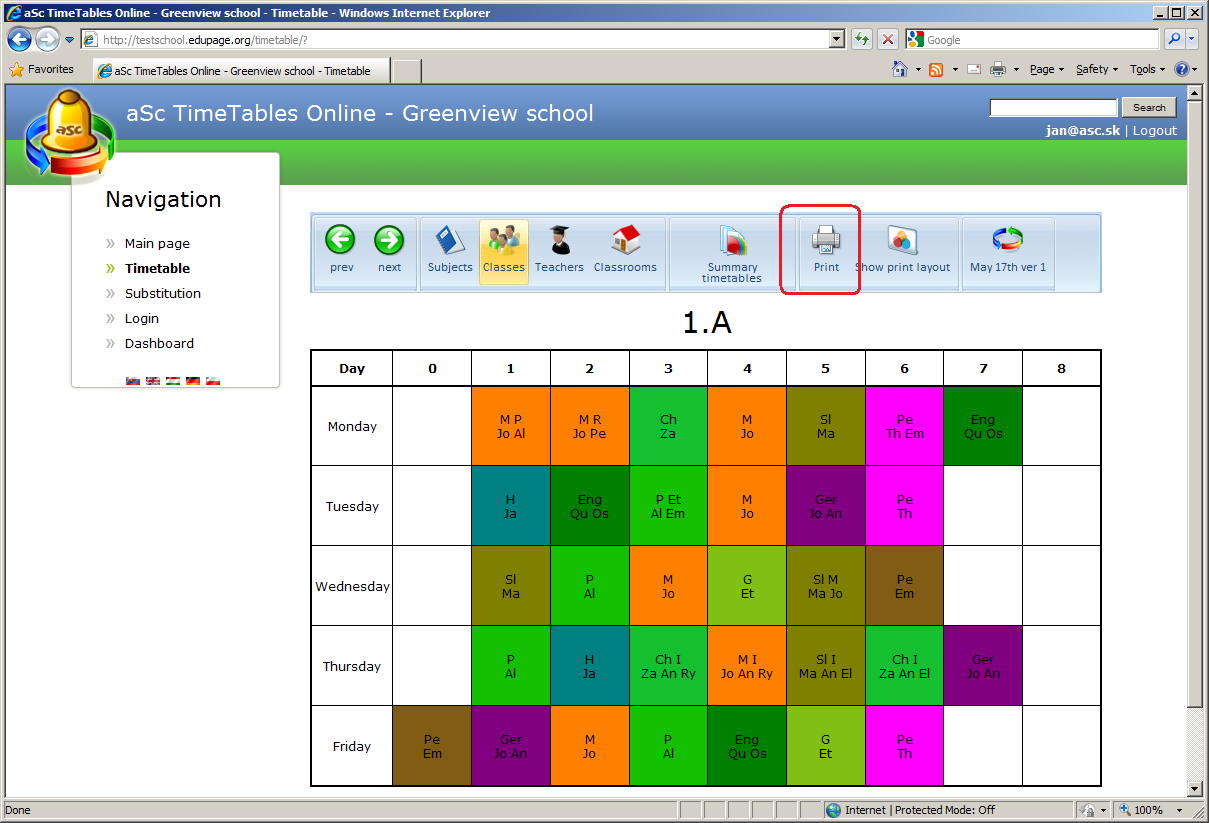Viewport: 1209px width, 823px height.
Task: Click the Logout link
Action: pyautogui.click(x=1154, y=131)
